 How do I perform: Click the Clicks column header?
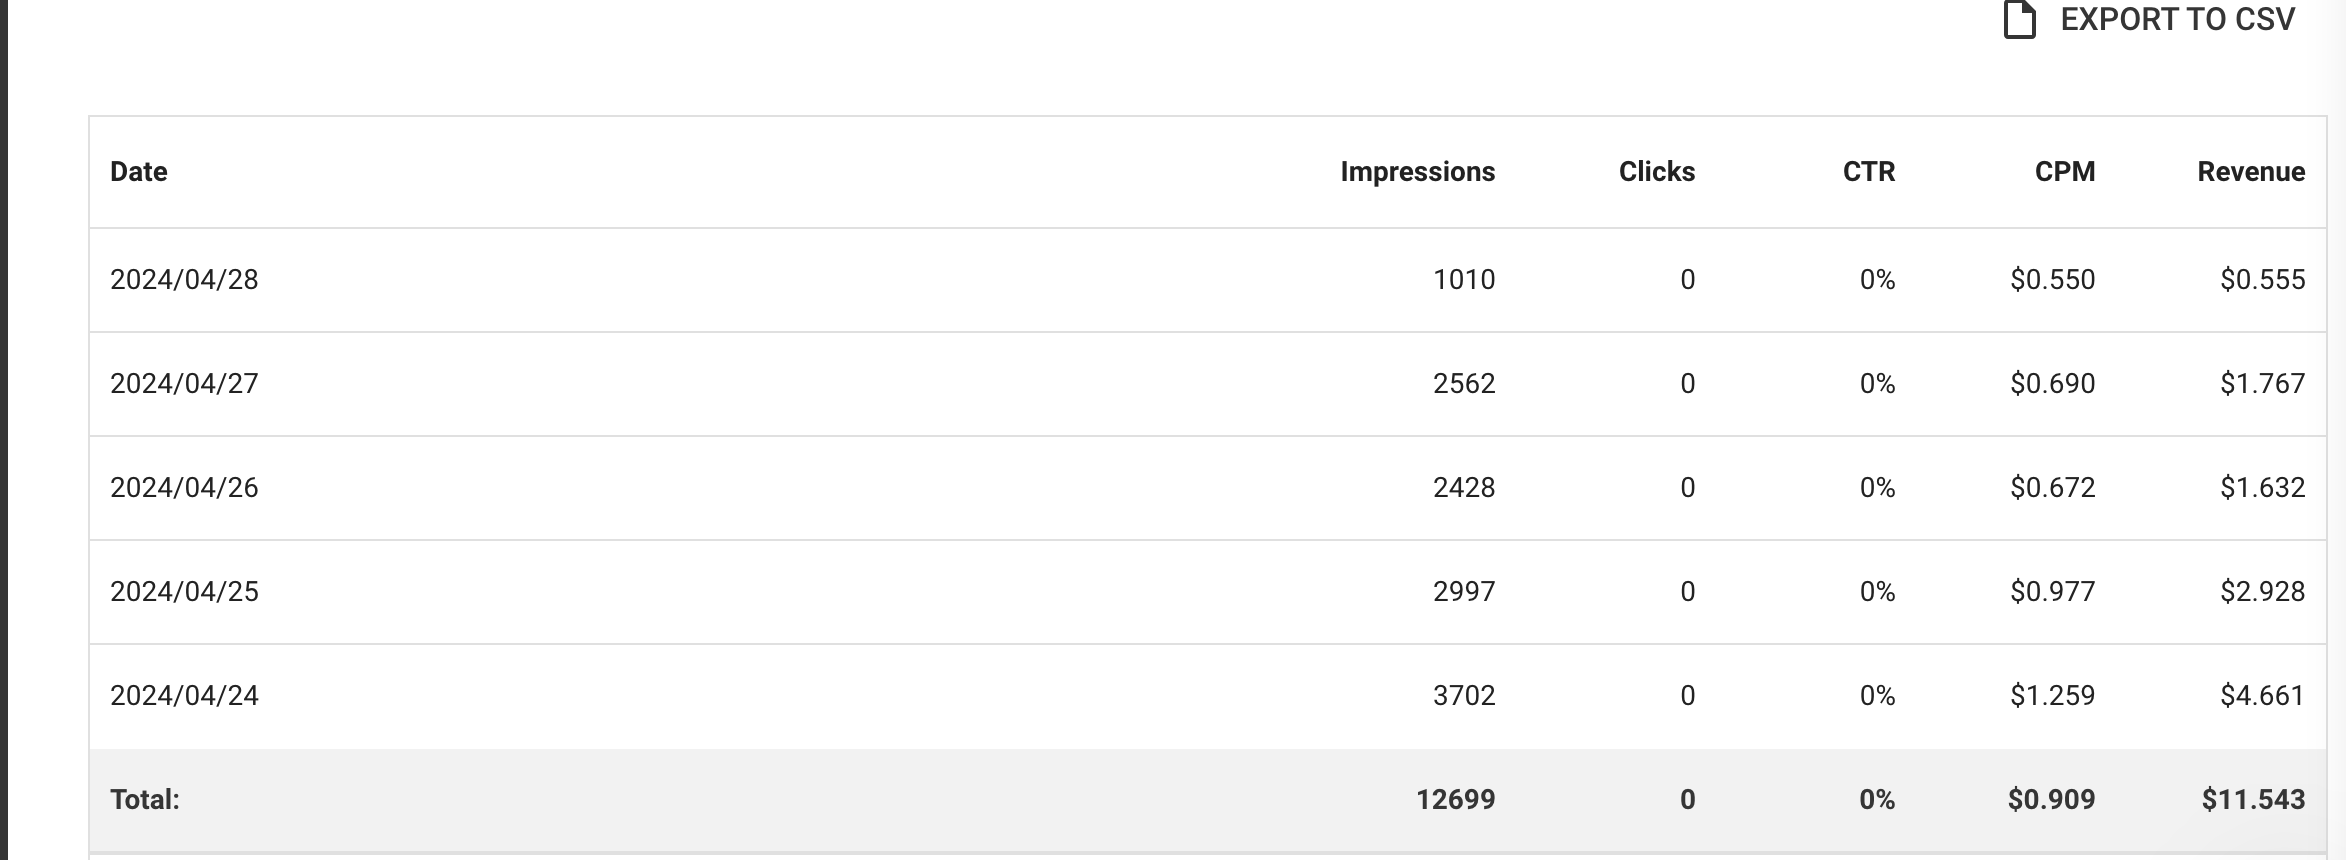click(x=1656, y=172)
